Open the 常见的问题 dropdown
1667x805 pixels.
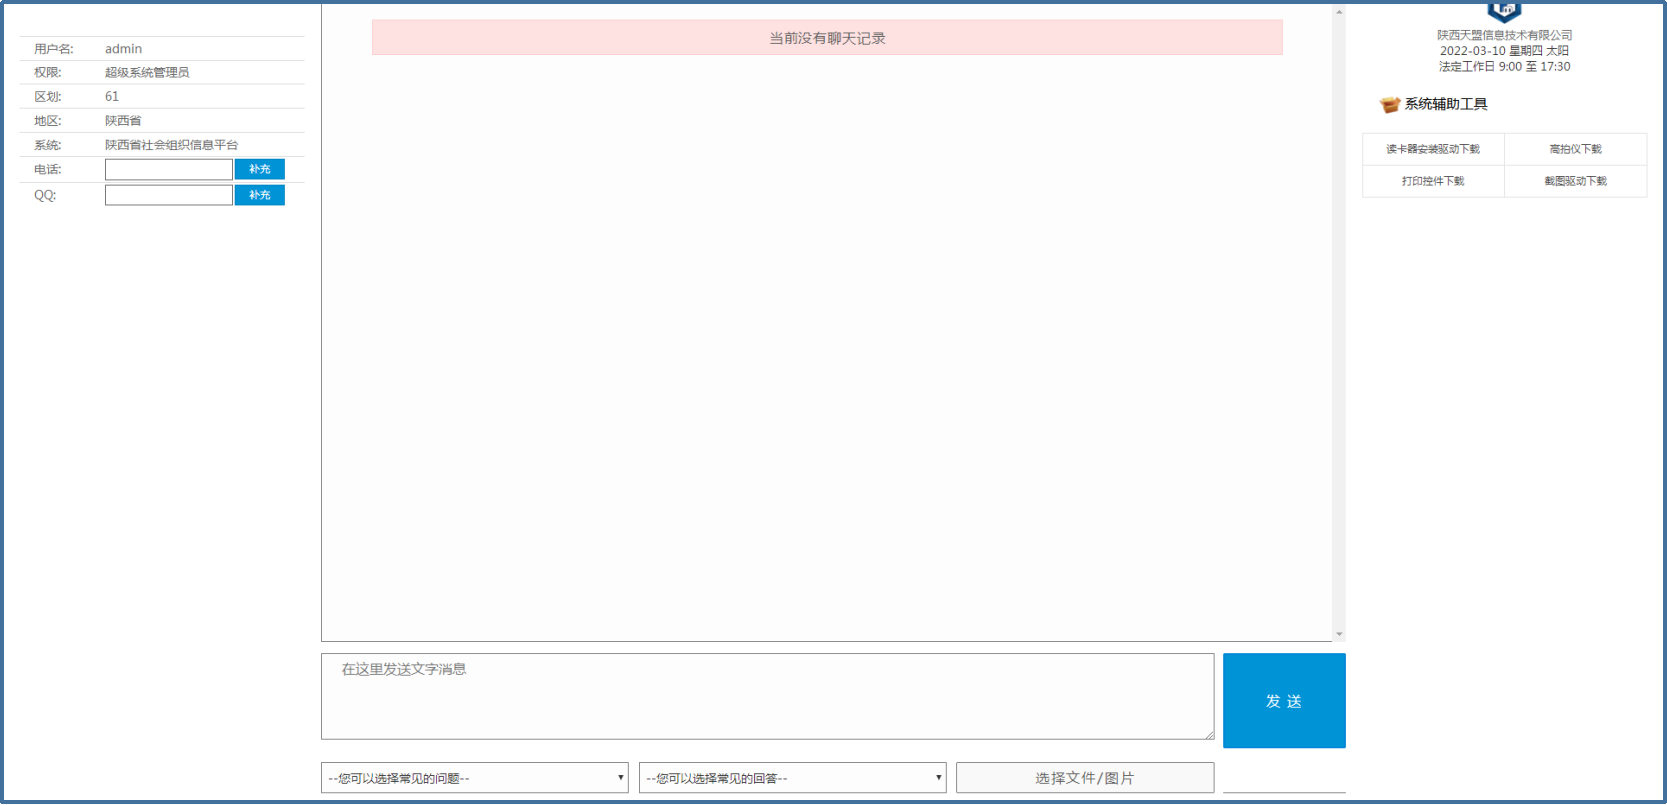pyautogui.click(x=474, y=778)
